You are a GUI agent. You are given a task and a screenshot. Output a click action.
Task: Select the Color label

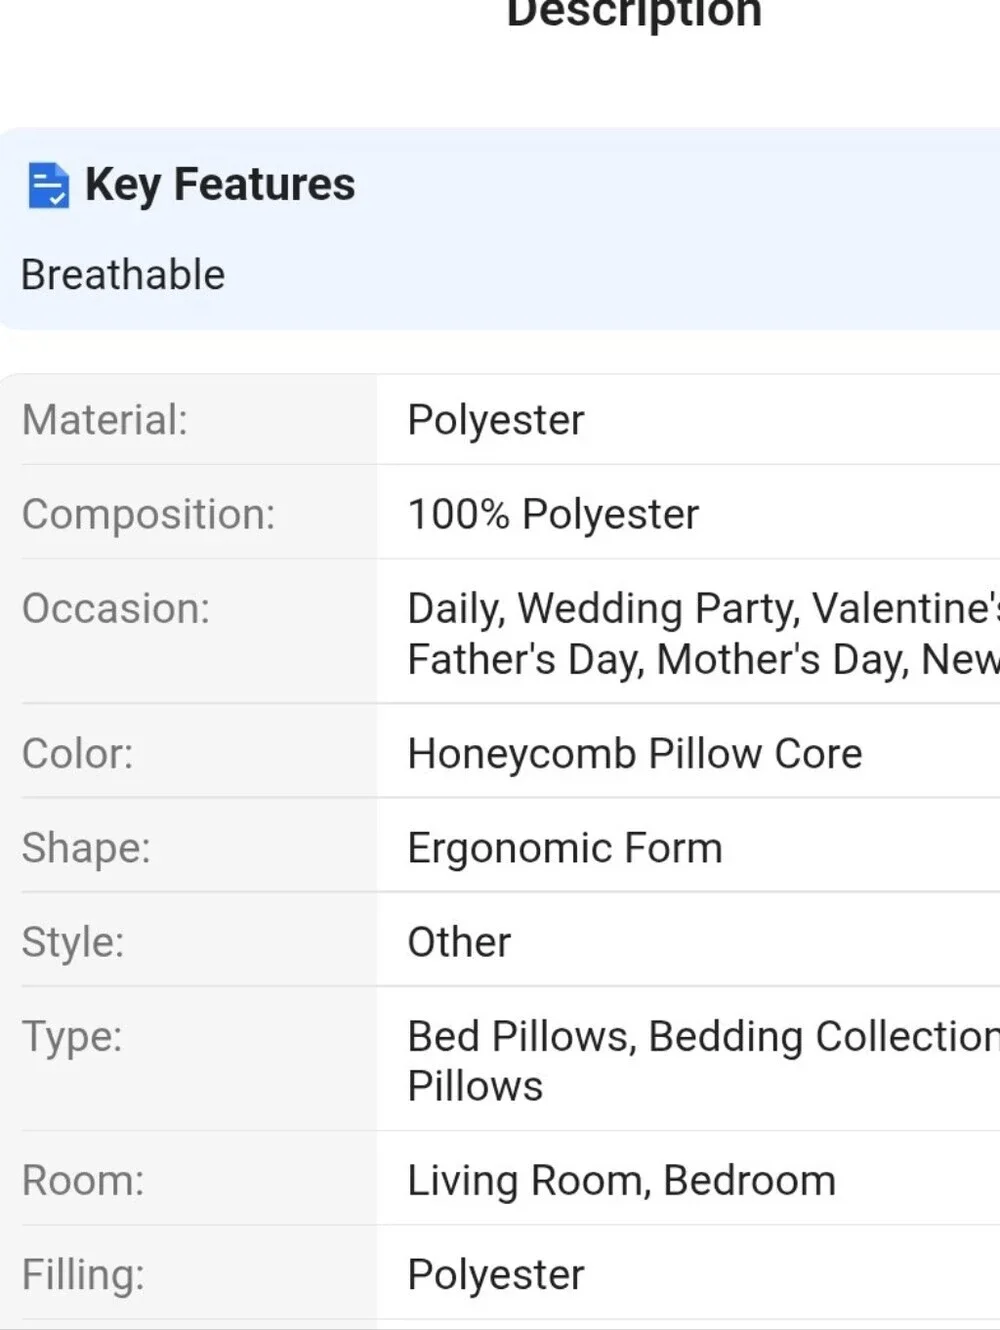point(78,754)
